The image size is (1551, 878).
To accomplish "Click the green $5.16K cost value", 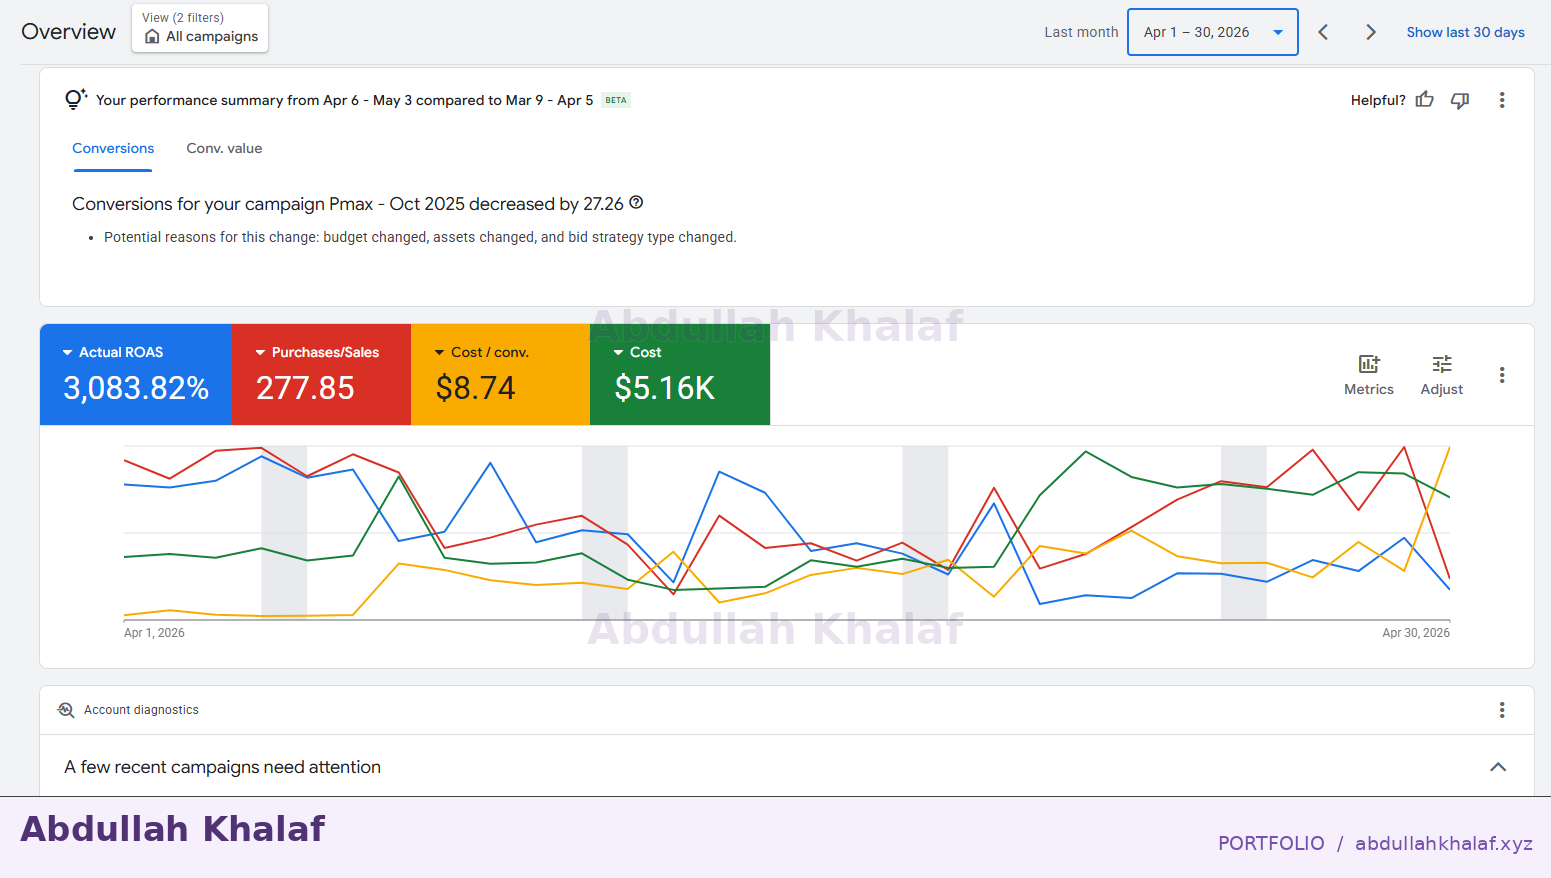I will (665, 388).
